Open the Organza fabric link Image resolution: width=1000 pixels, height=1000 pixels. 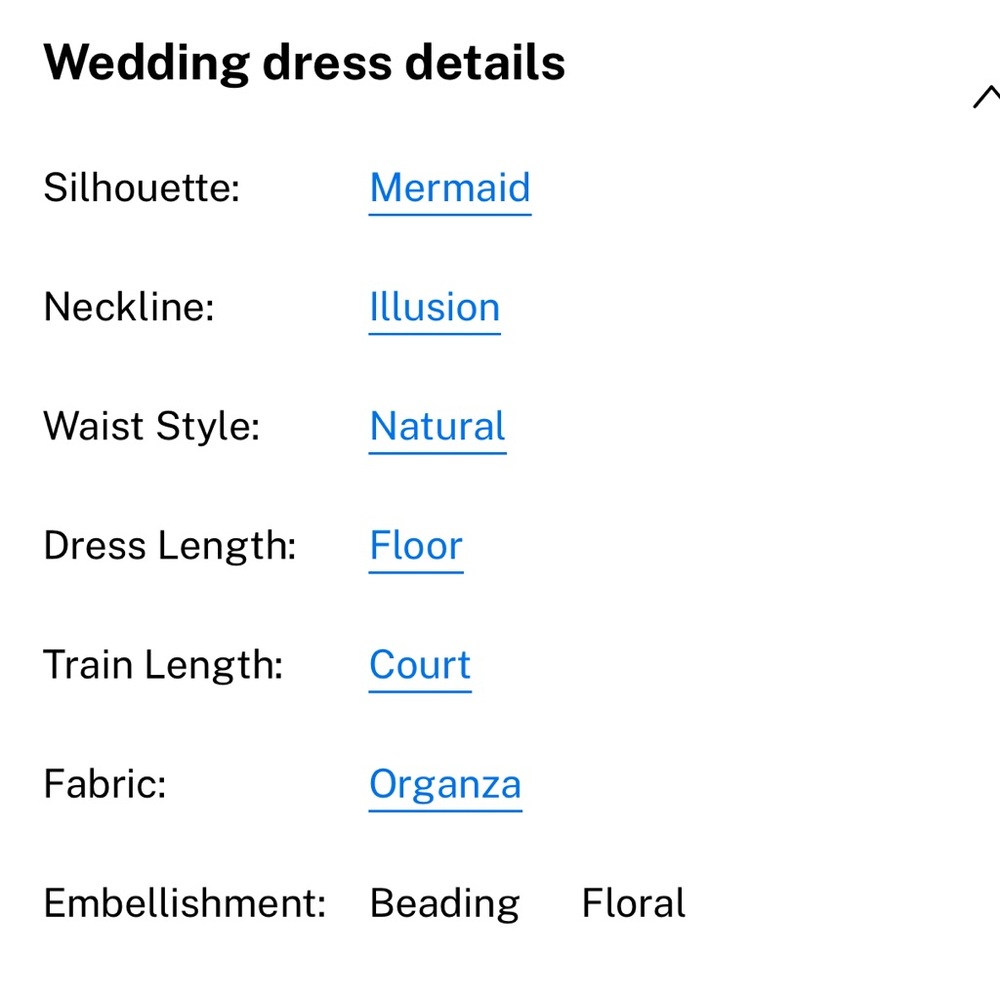445,784
